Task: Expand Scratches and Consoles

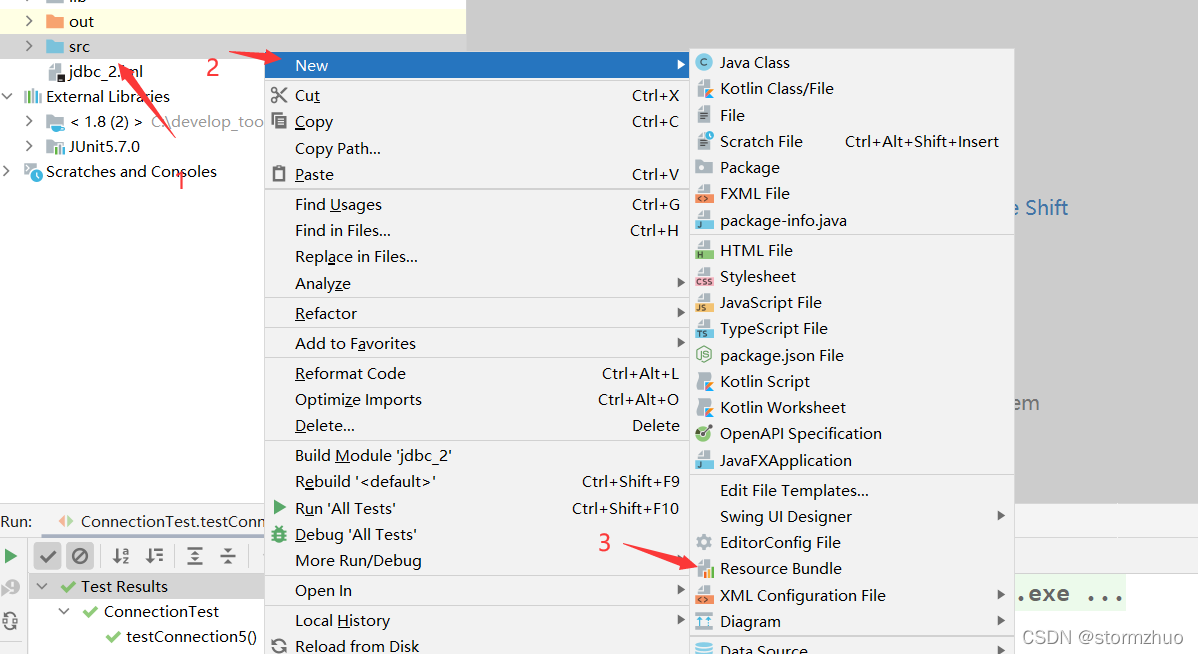Action: pos(8,171)
